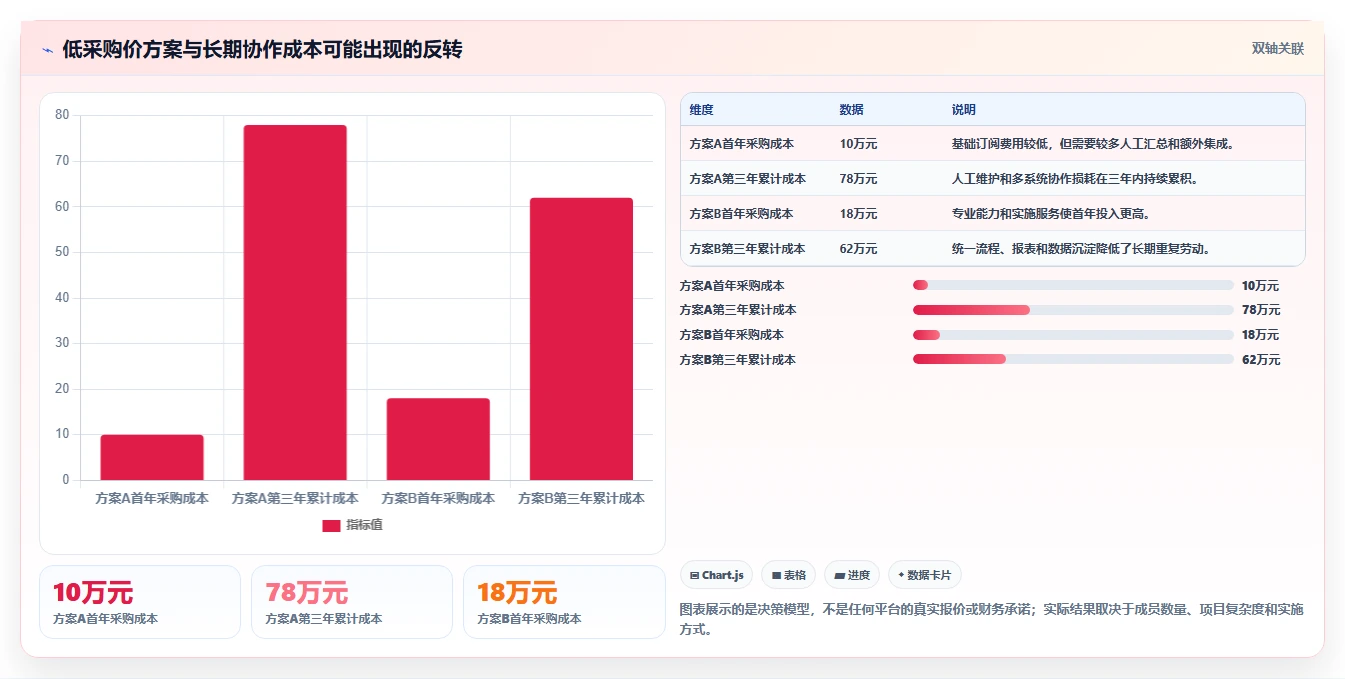Select the Chart.js tag chip
Image resolution: width=1345 pixels, height=679 pixels.
coord(716,575)
